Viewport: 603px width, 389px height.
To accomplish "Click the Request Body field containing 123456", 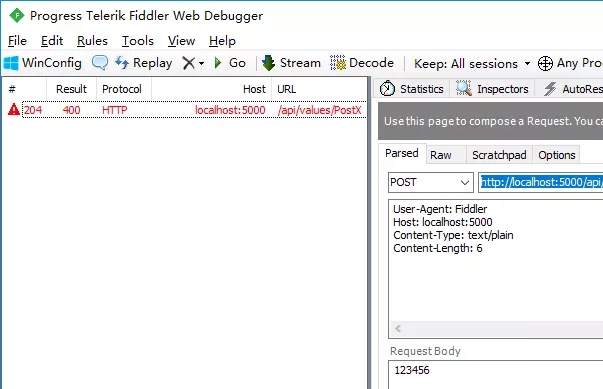I will click(495, 374).
